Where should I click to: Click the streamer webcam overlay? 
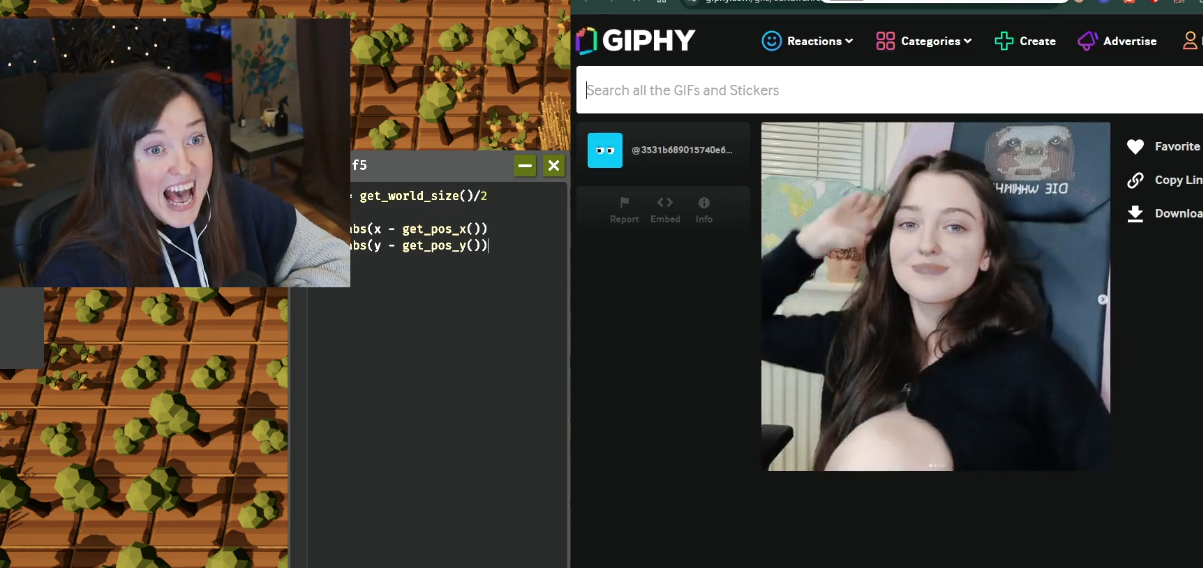(175, 152)
